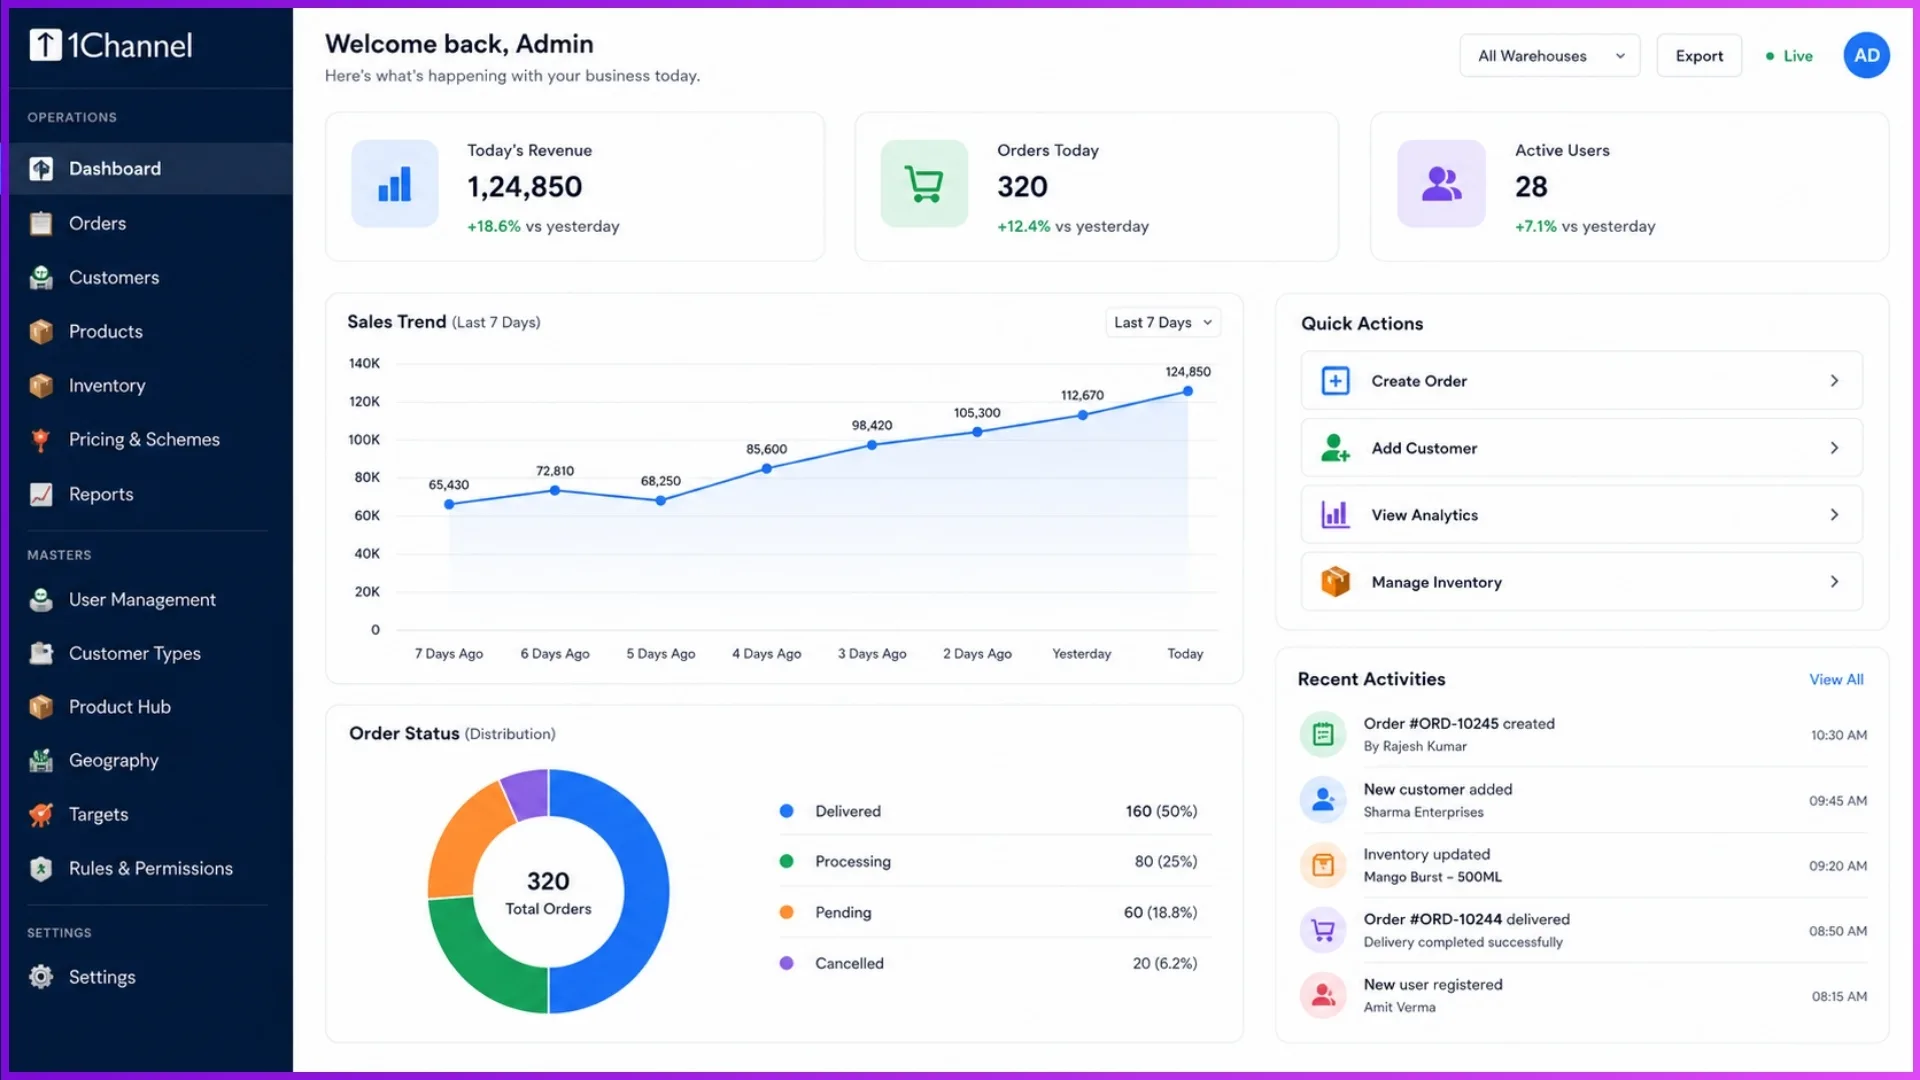1920x1080 pixels.
Task: Click the Geography map icon
Action: coord(41,761)
